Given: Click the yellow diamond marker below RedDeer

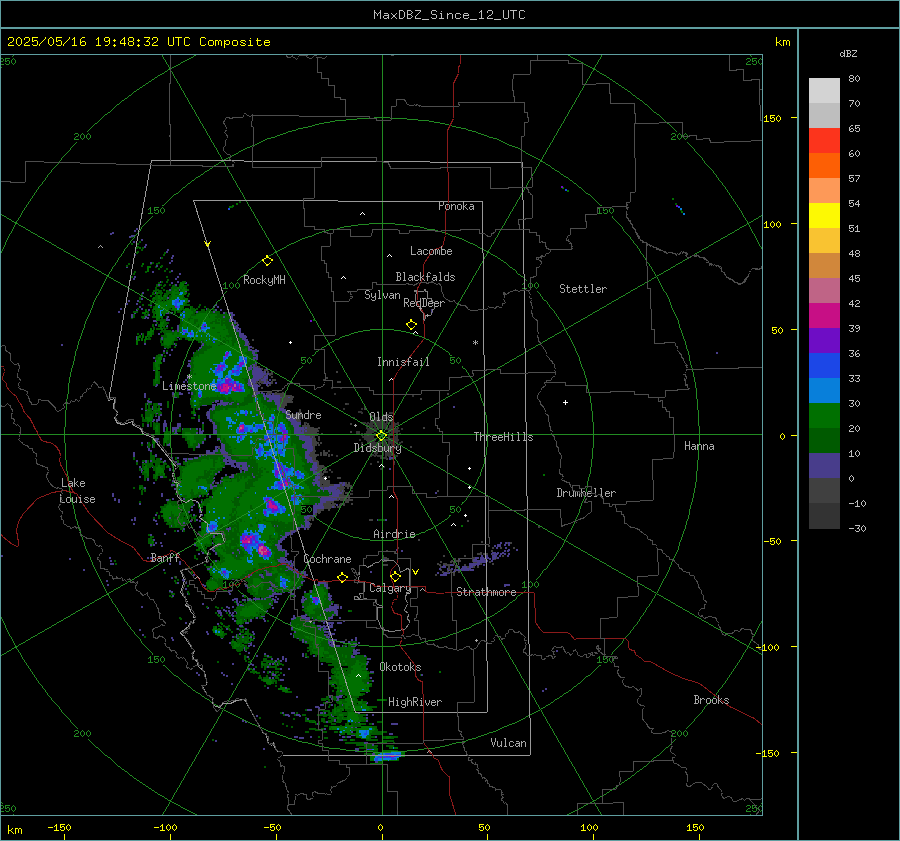Looking at the screenshot, I should pyautogui.click(x=412, y=325).
